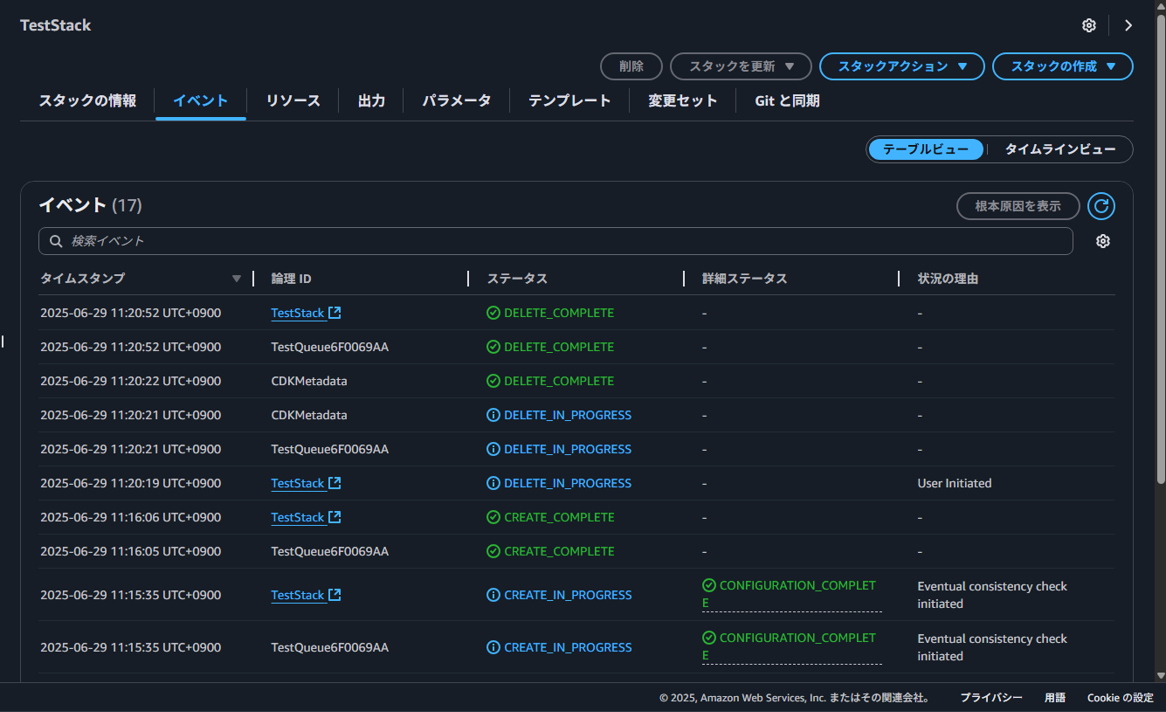Open the settings gear beside the TestStack title
Image resolution: width=1166 pixels, height=712 pixels.
1089,25
